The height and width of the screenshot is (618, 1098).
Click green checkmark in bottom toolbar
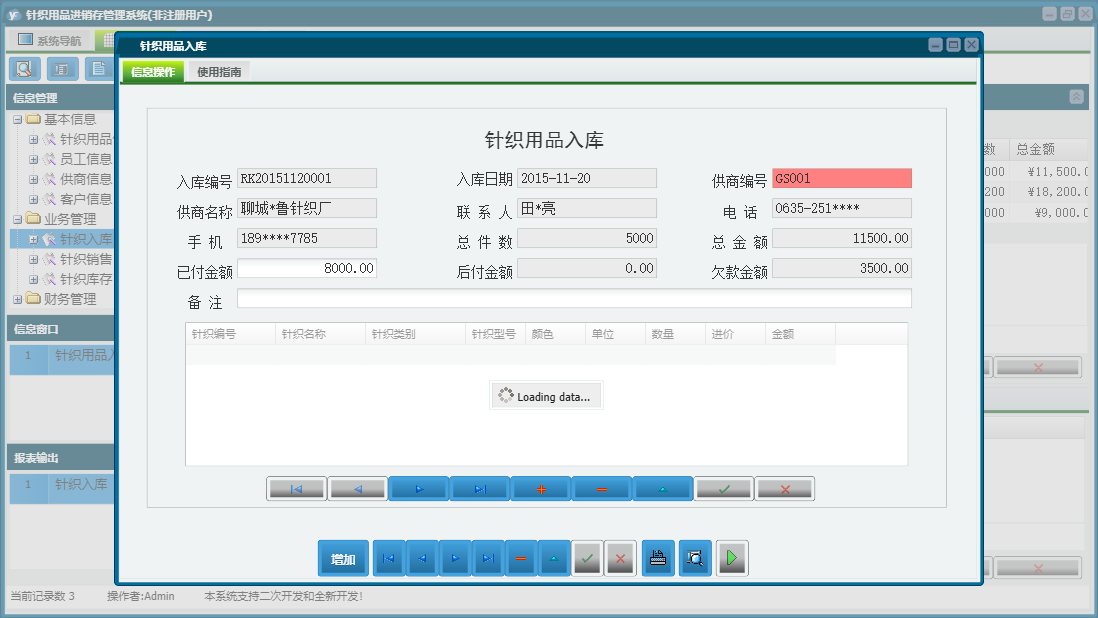[x=587, y=559]
